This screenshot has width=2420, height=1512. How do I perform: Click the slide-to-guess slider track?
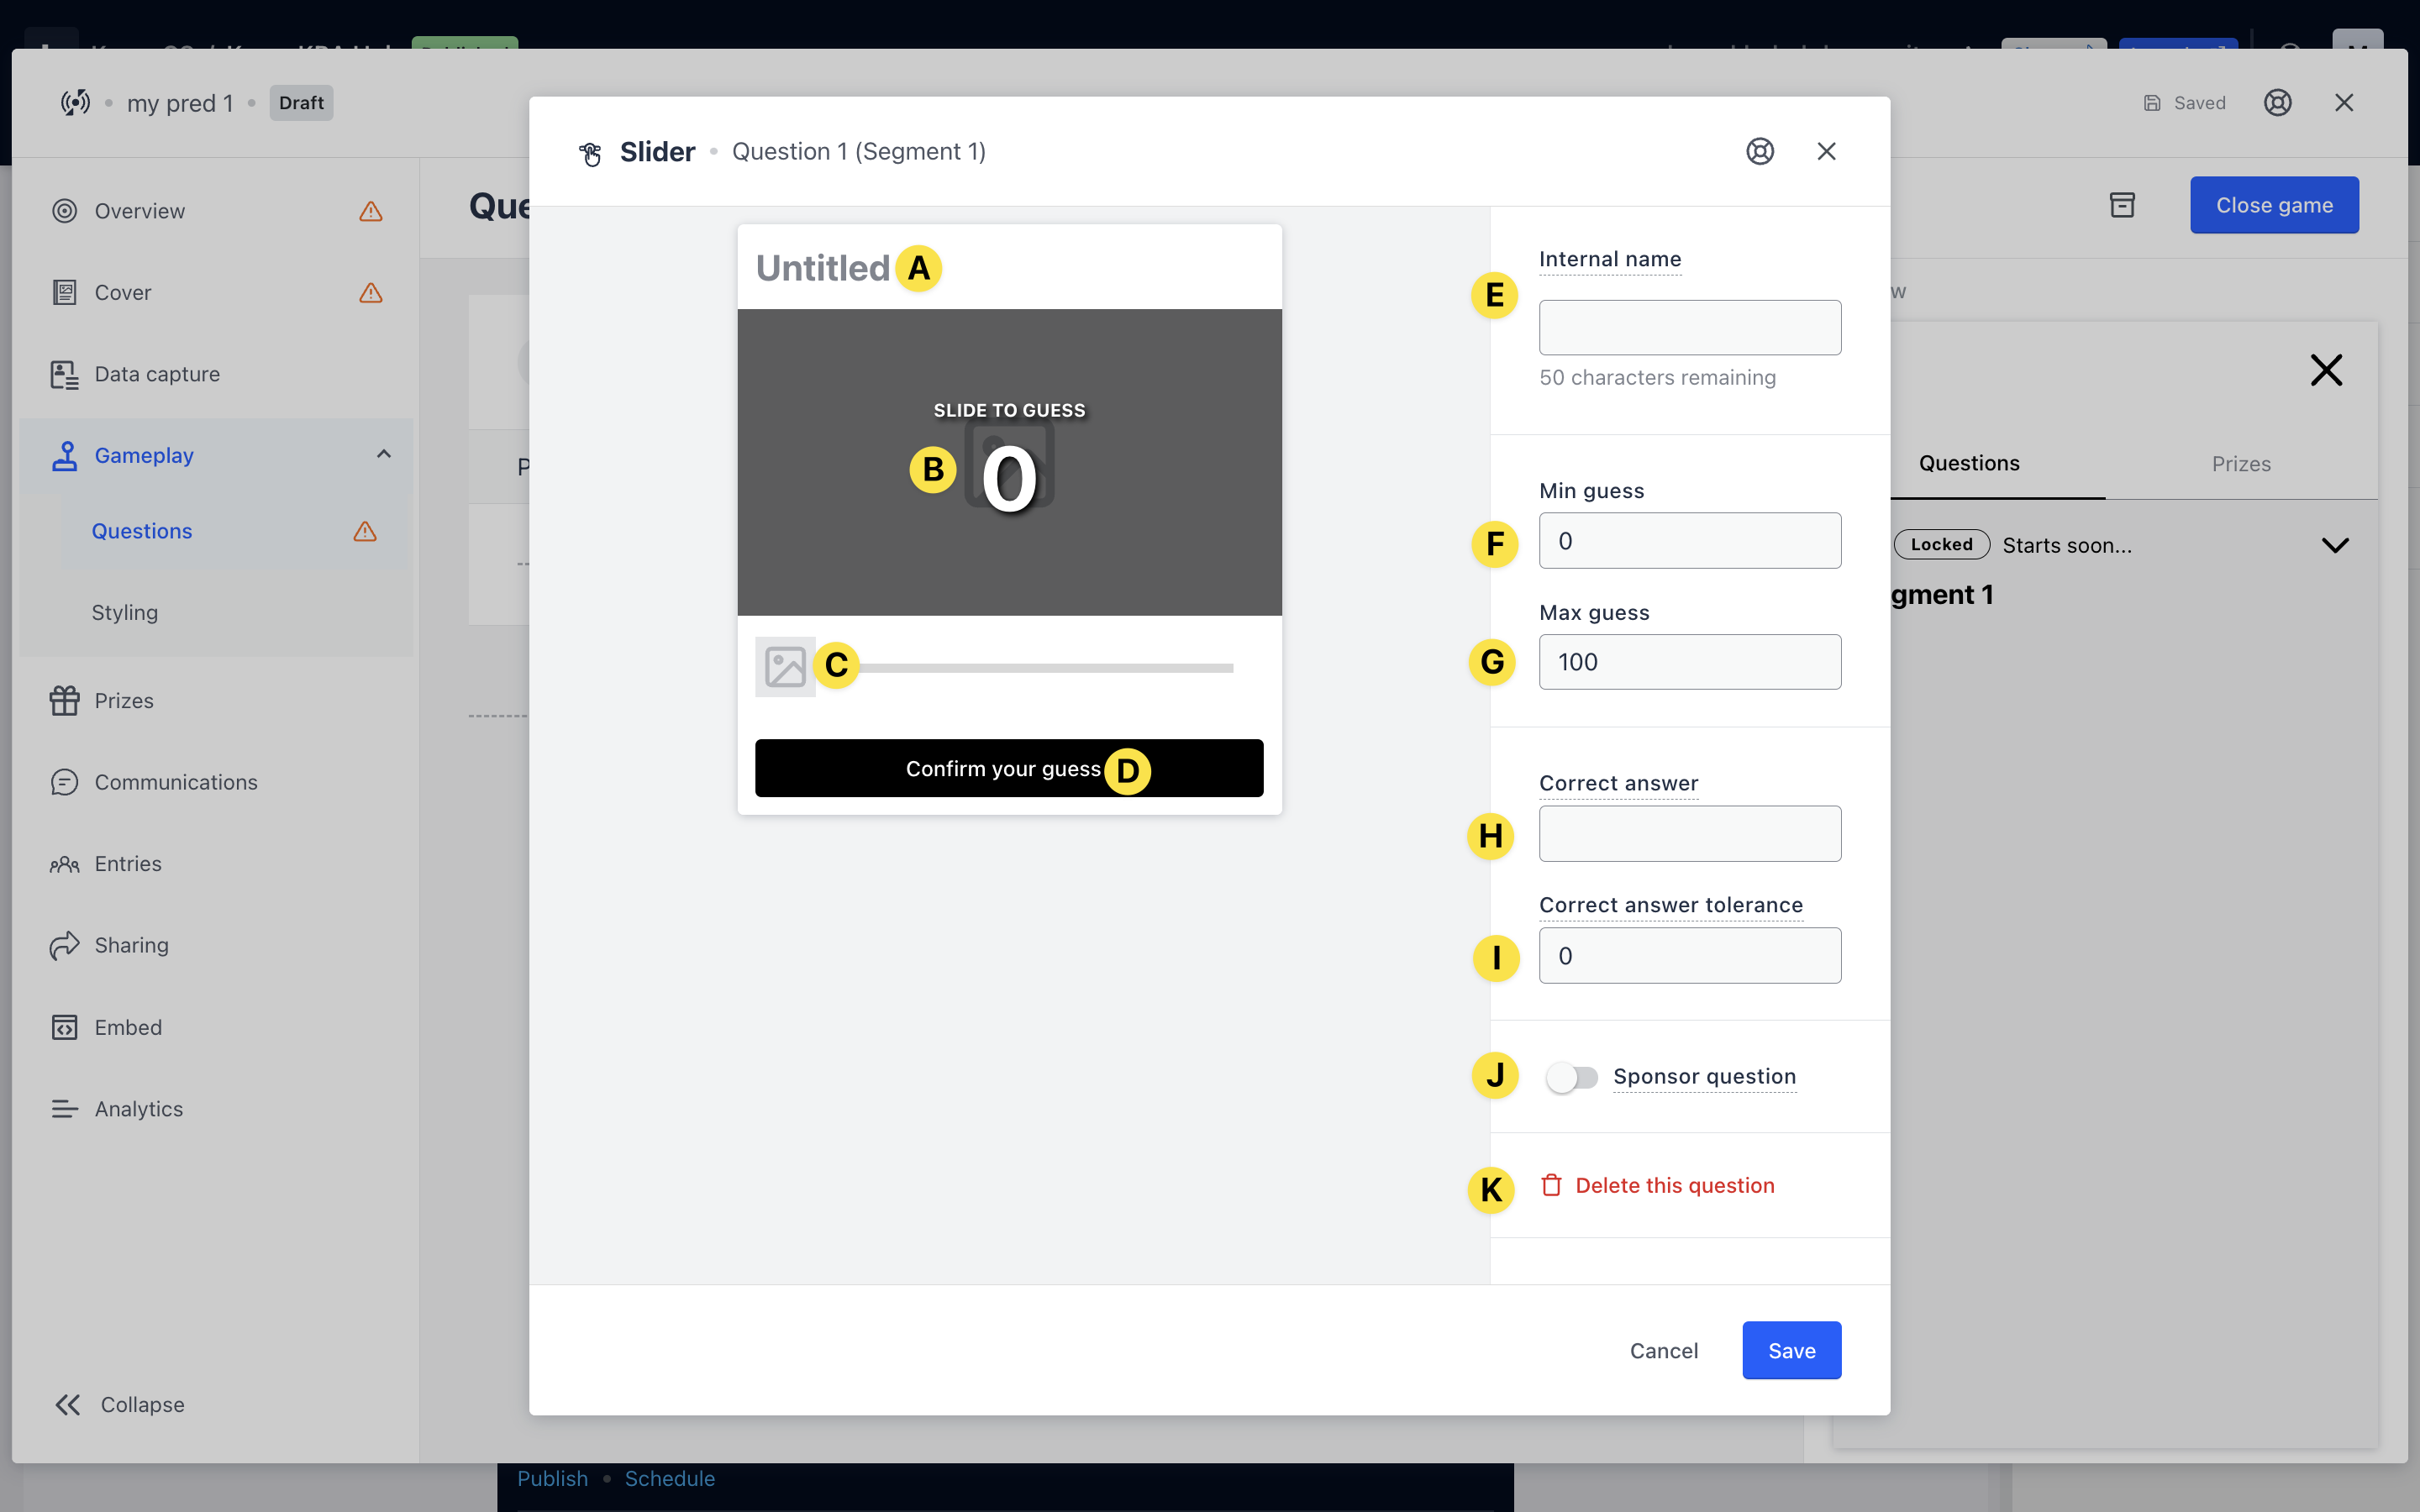1045,668
